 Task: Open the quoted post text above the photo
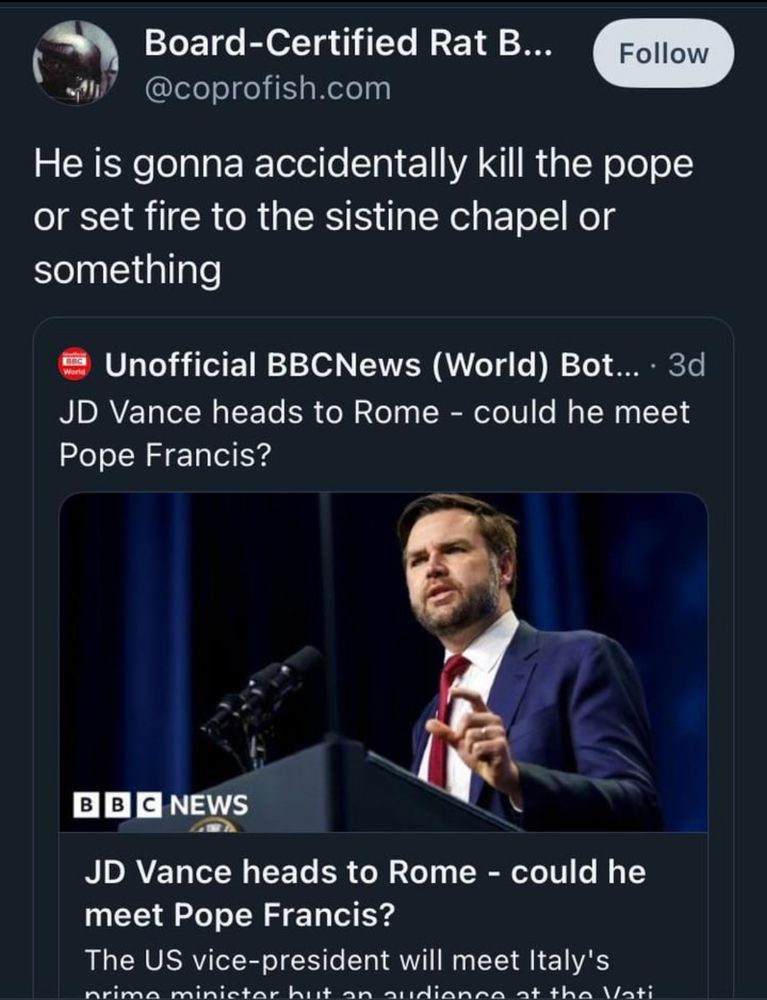click(375, 412)
